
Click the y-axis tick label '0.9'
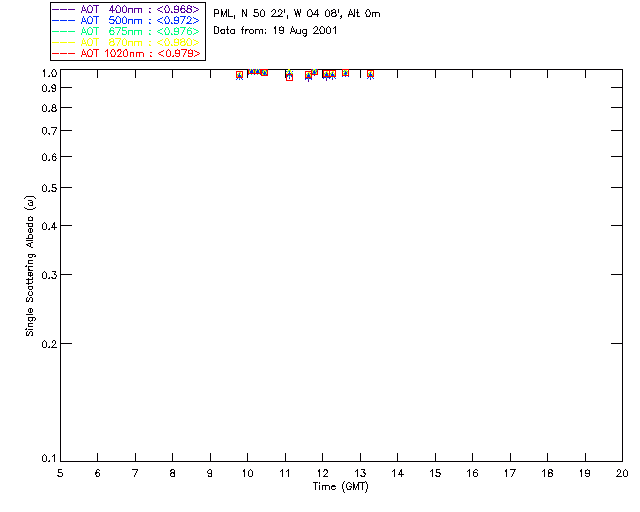49,88
